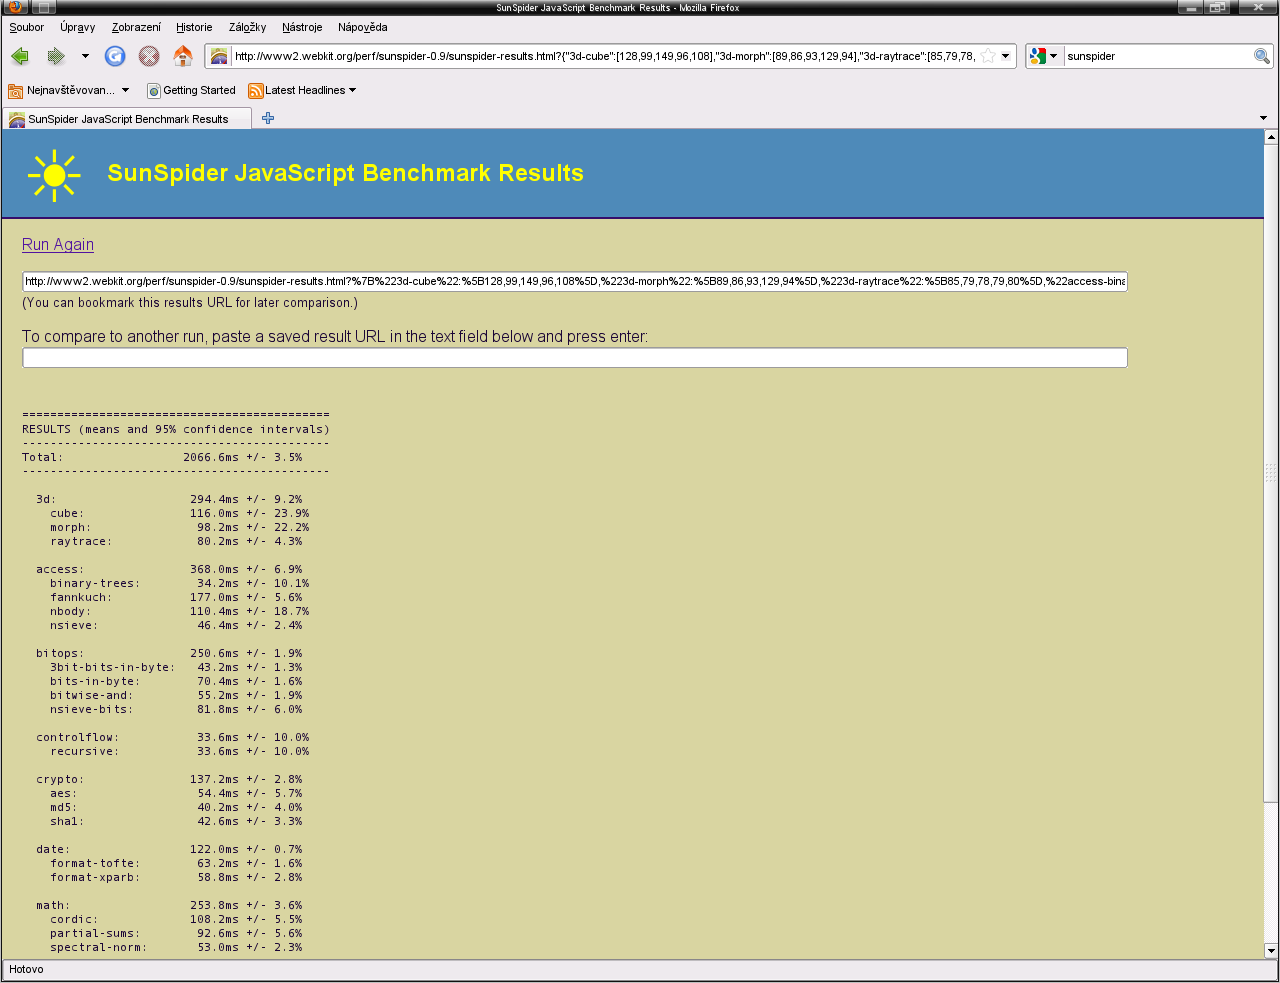
Task: Open the Getting Started bookmark
Action: (192, 90)
